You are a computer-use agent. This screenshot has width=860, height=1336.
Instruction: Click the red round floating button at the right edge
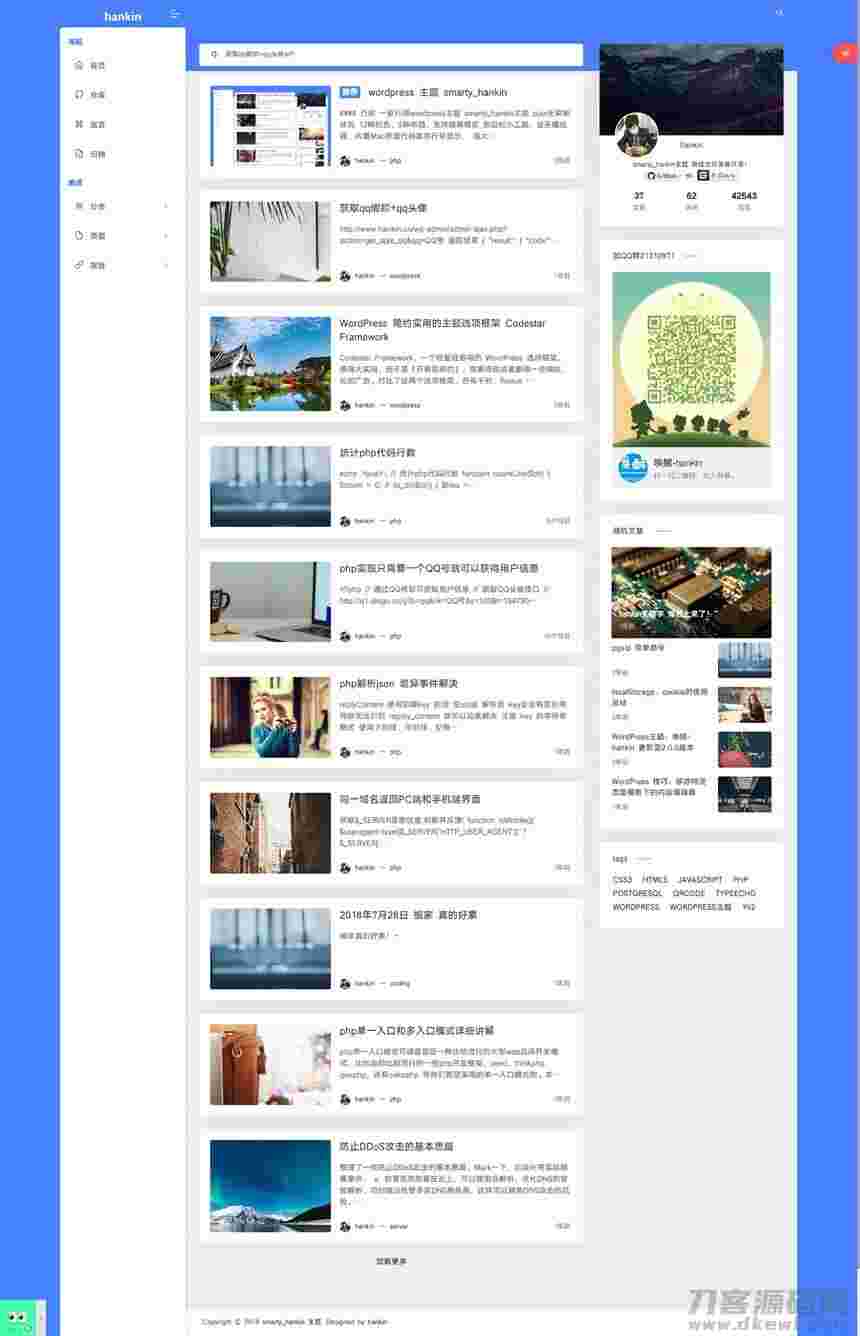845,53
